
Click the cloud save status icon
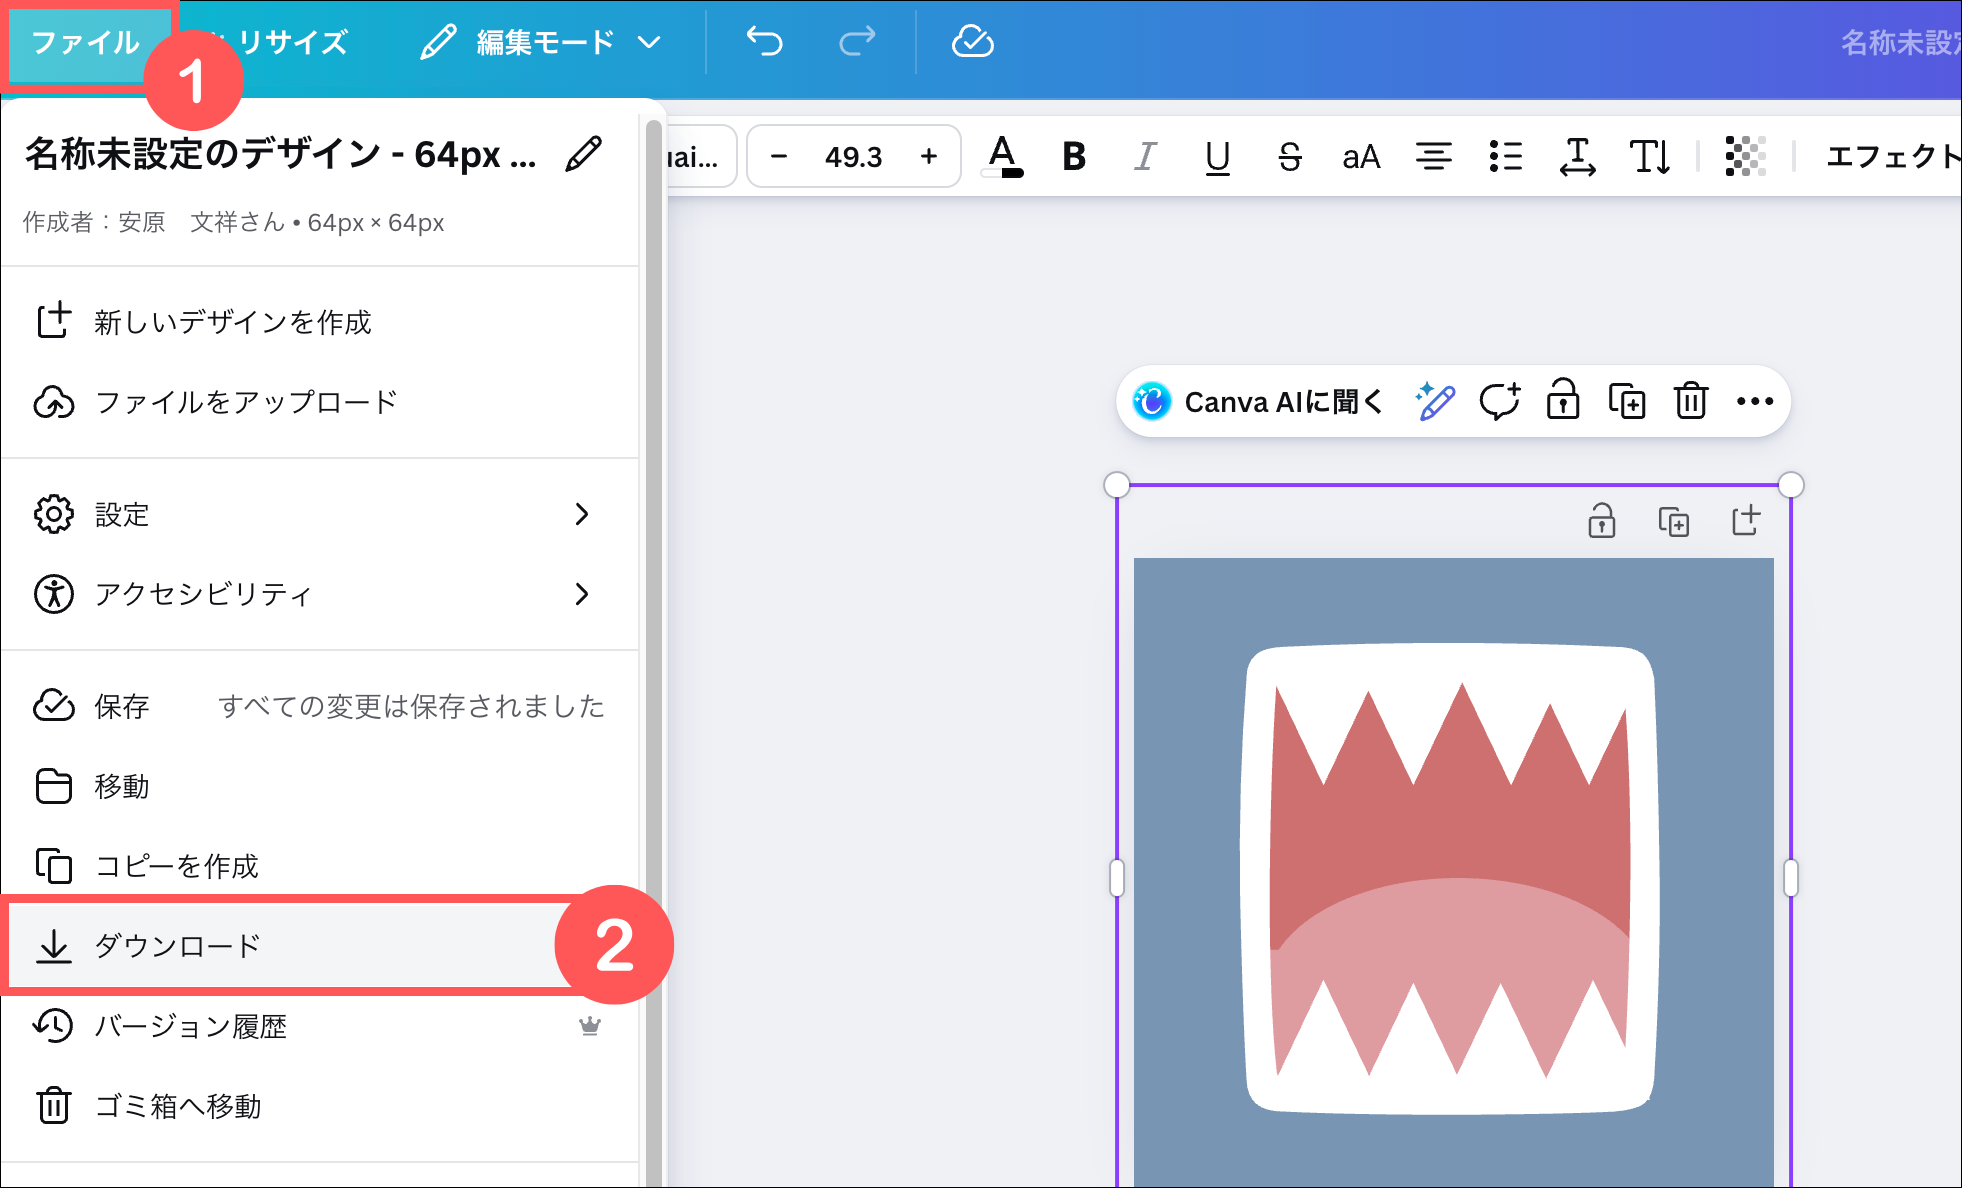(x=972, y=42)
